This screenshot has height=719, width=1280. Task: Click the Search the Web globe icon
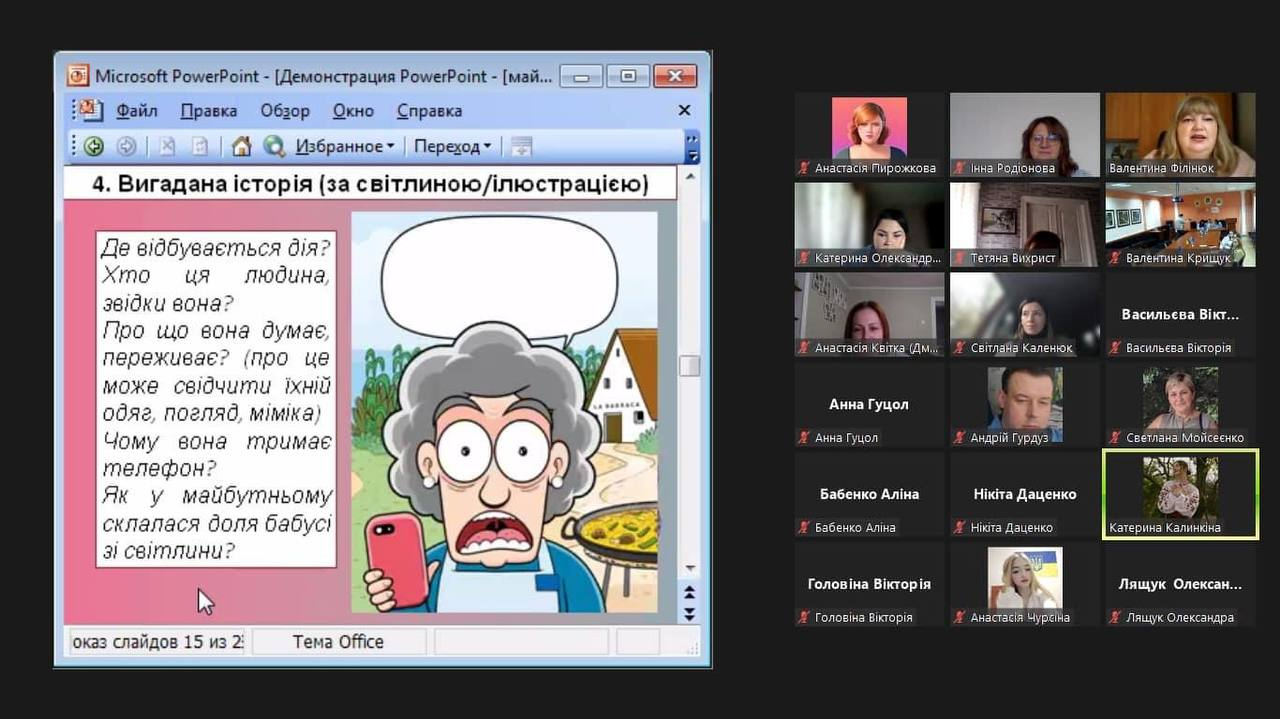pos(274,147)
